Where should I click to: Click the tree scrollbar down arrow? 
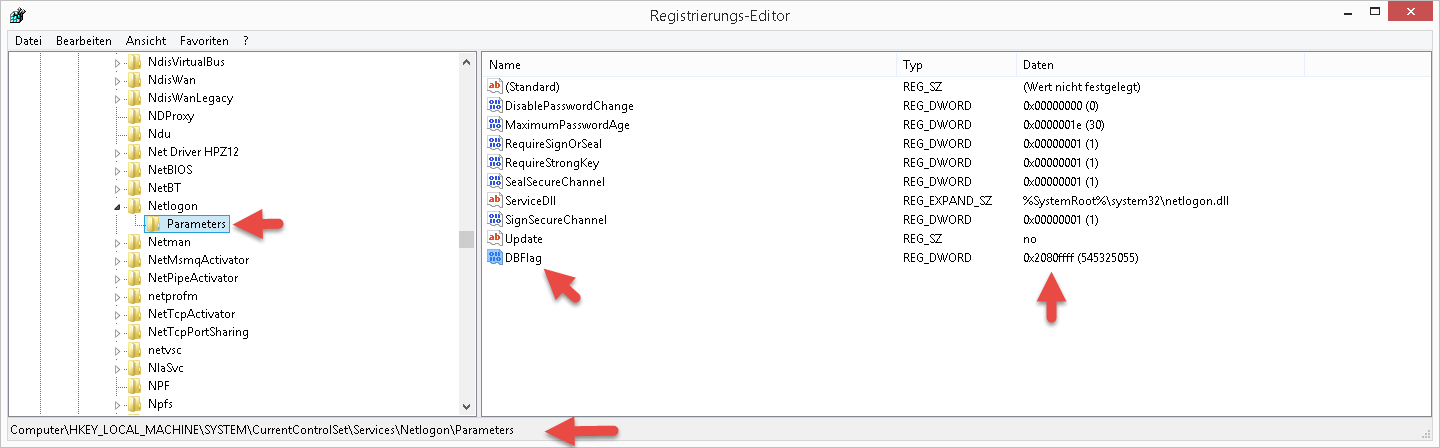(466, 407)
